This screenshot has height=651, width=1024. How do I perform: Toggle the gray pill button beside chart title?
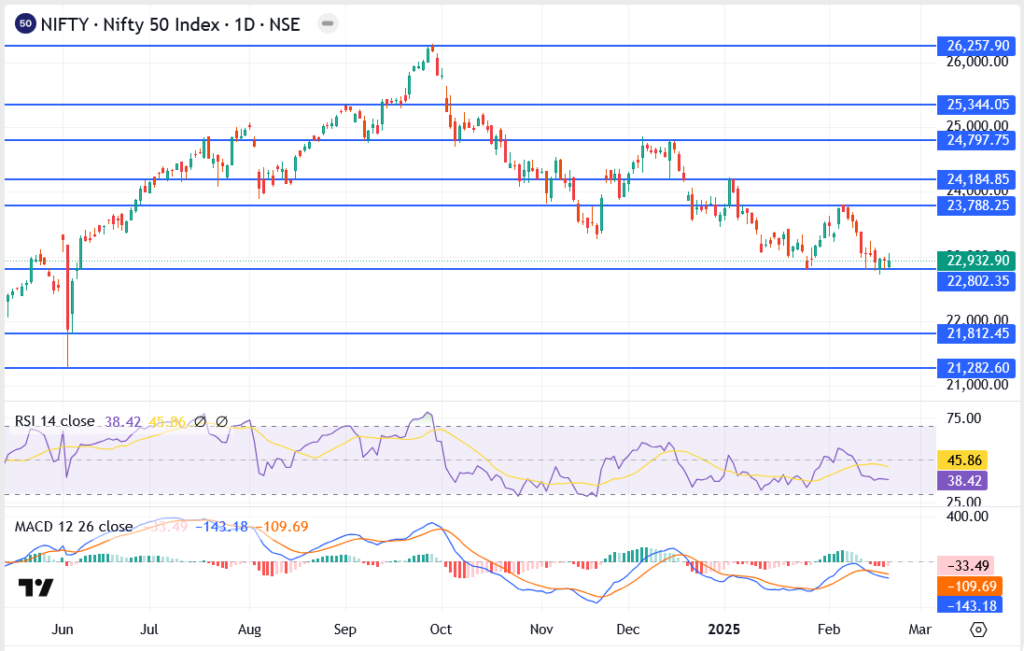click(327, 23)
